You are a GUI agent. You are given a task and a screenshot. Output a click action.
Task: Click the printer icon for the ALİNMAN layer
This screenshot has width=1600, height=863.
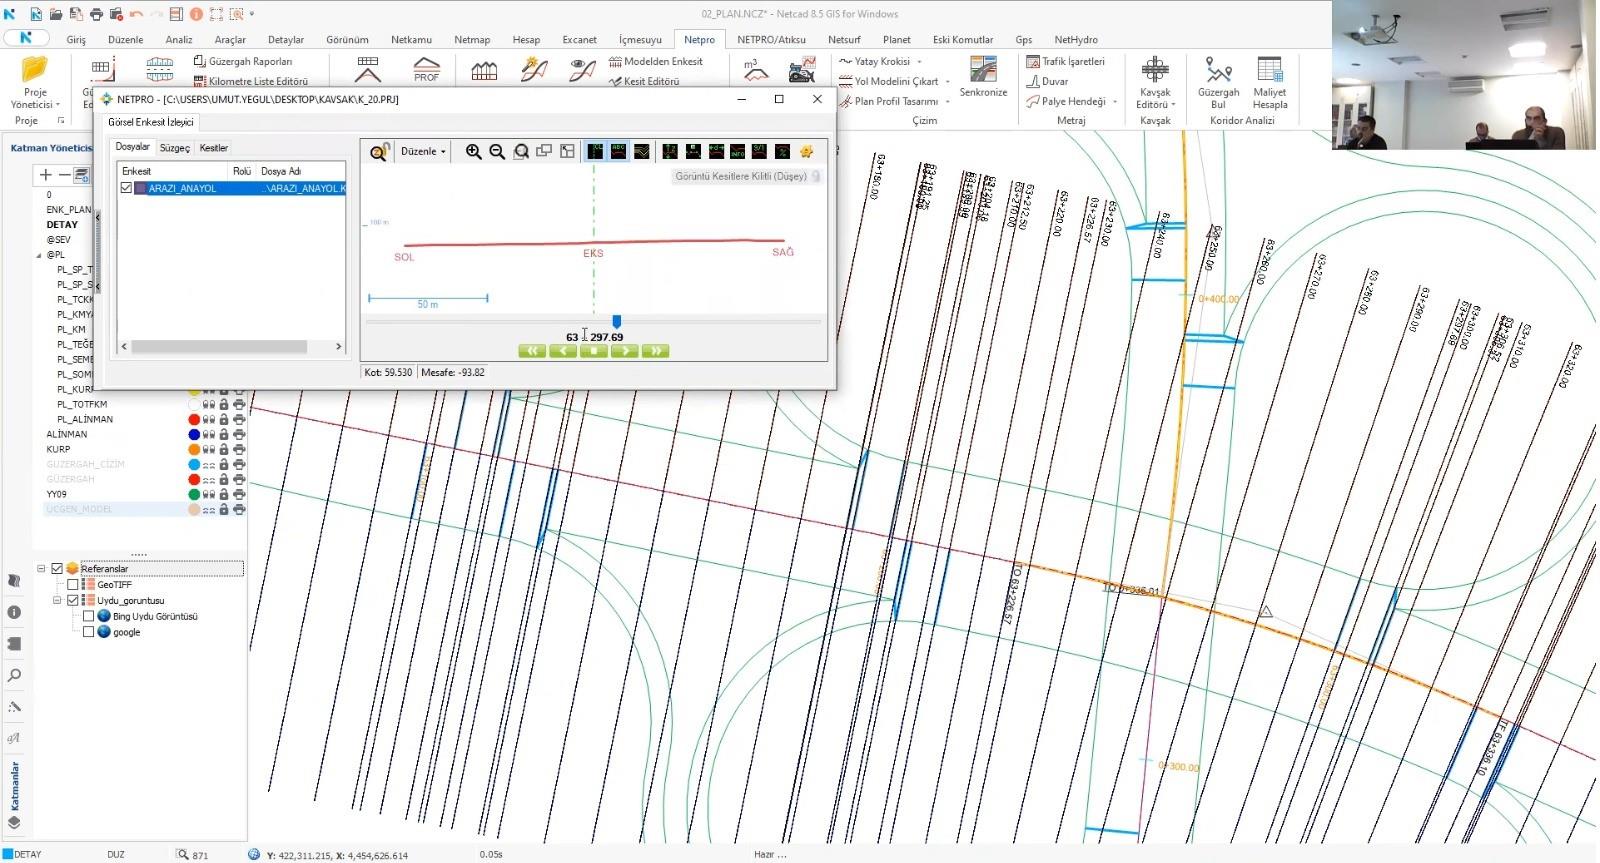(x=239, y=434)
